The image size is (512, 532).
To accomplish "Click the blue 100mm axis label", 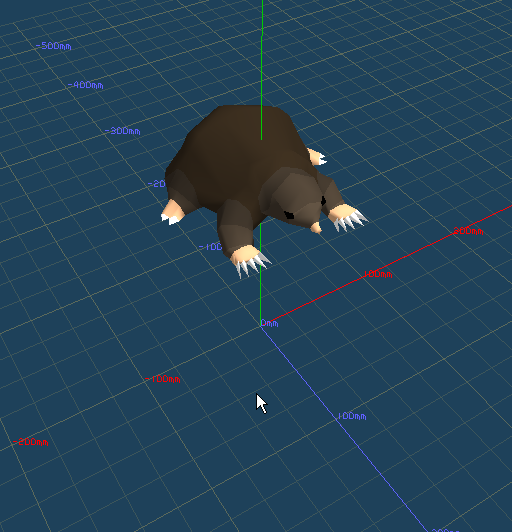I will [352, 416].
